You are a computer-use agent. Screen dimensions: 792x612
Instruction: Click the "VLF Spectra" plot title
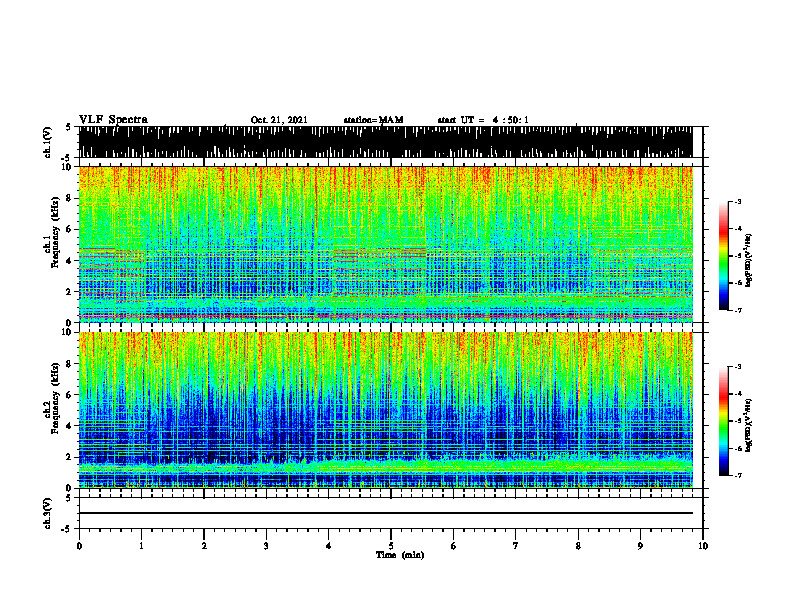tap(113, 120)
